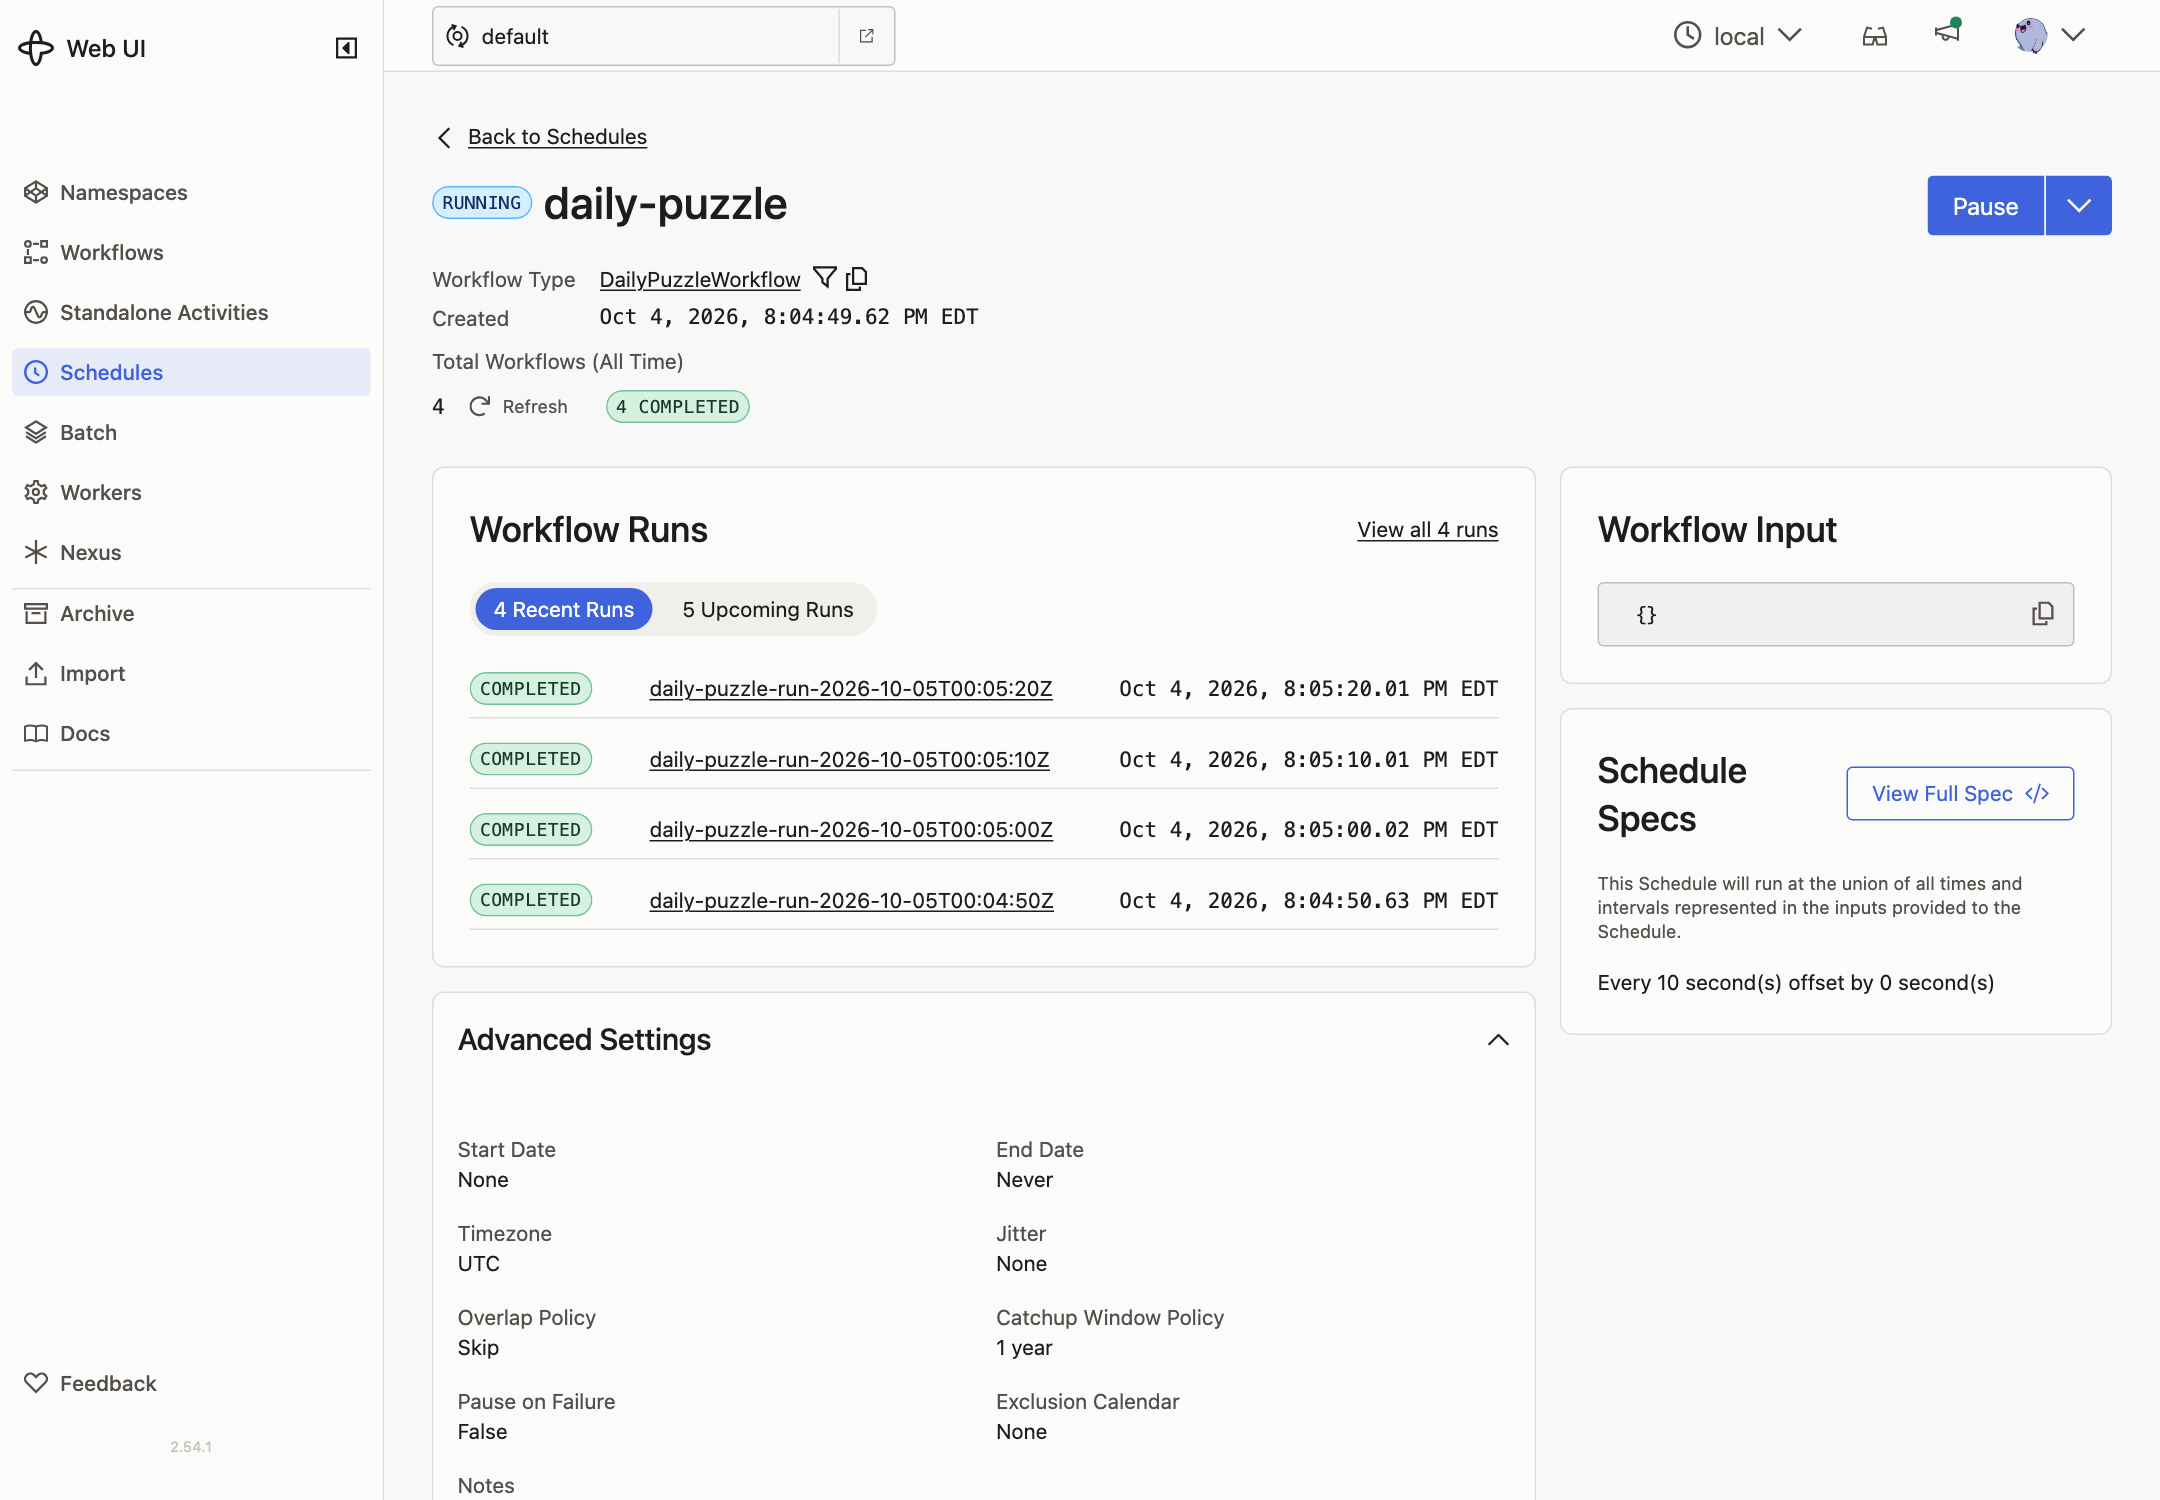Open announcements megaphone icon

[x=1947, y=32]
